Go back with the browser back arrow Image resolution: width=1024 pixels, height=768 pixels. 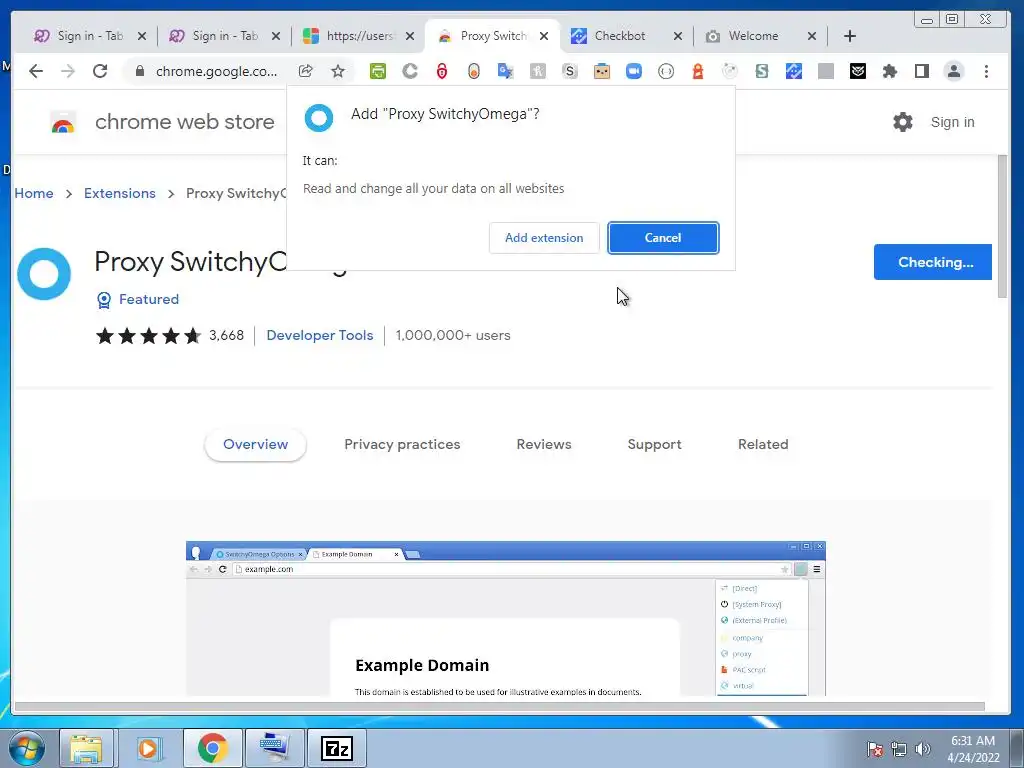click(x=36, y=71)
